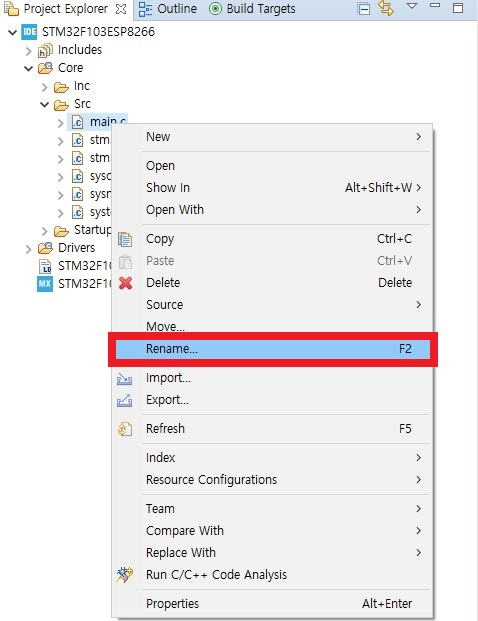Maximize the Project Explorer view

point(458,8)
